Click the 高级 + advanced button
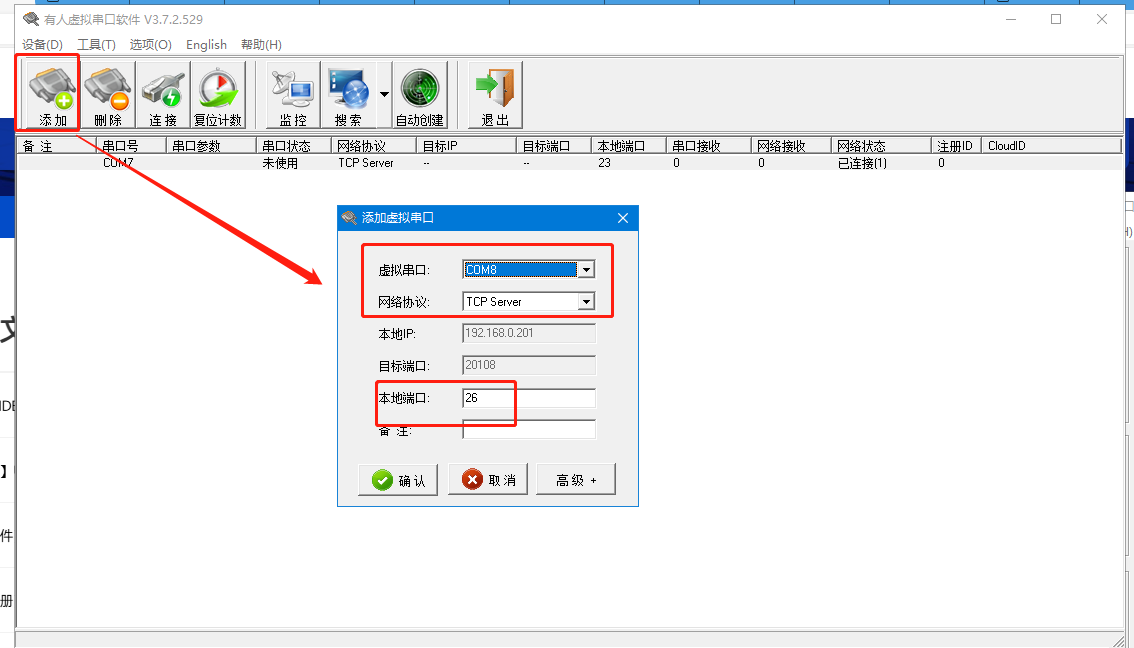This screenshot has height=648, width=1134. (x=576, y=479)
